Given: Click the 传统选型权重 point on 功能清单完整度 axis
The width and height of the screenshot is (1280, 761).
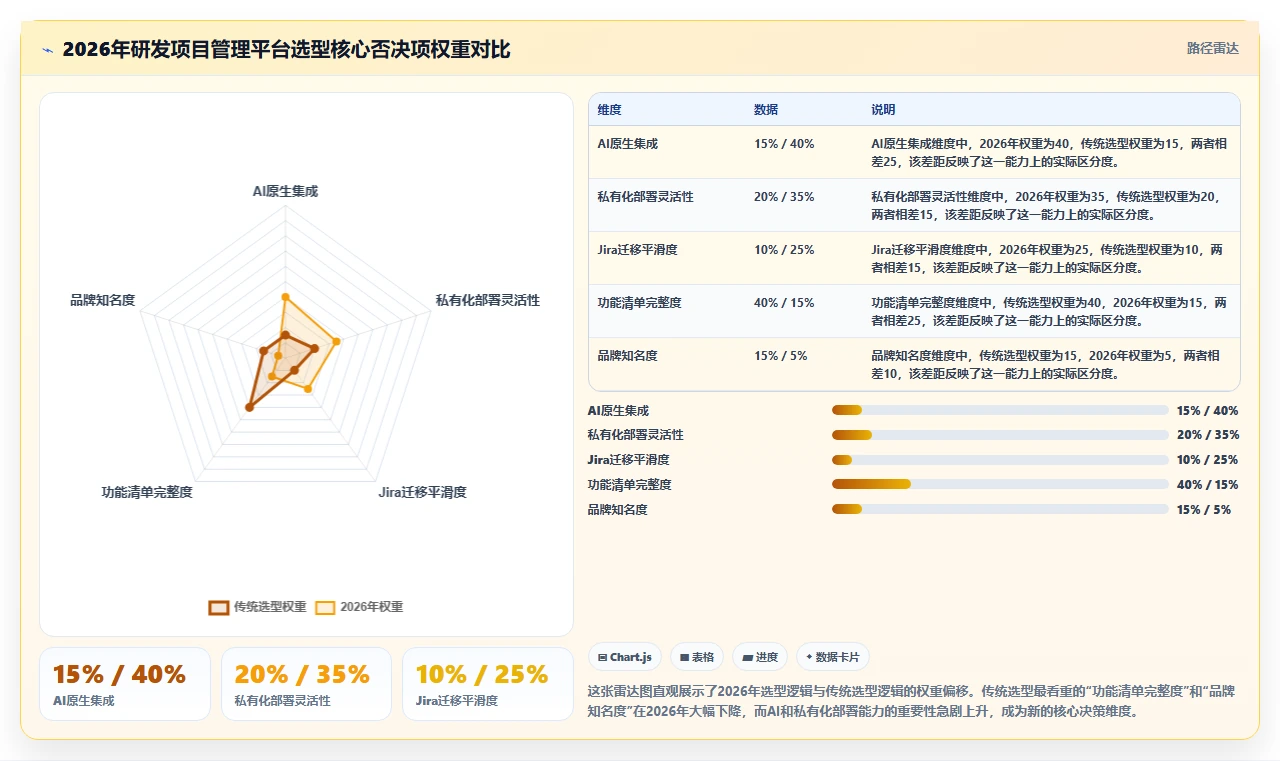Looking at the screenshot, I should [x=249, y=407].
